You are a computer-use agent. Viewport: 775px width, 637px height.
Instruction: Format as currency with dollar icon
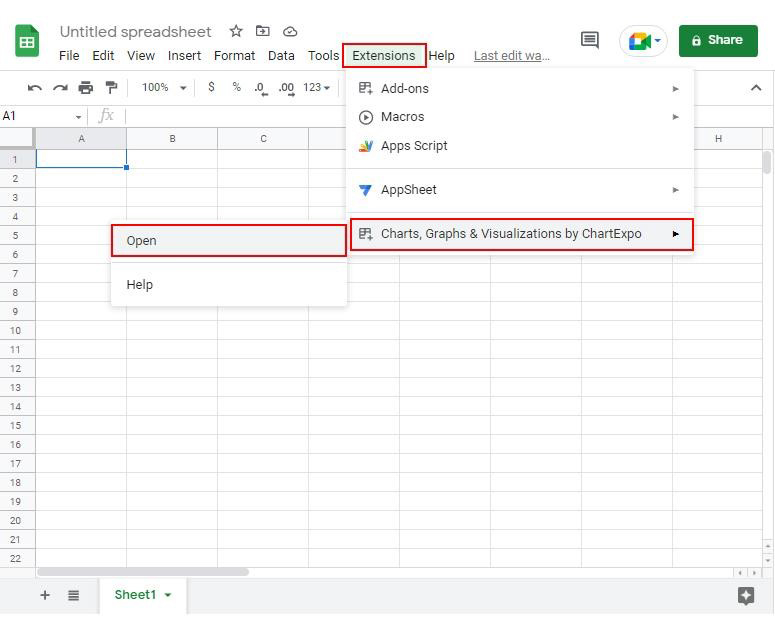pos(211,88)
